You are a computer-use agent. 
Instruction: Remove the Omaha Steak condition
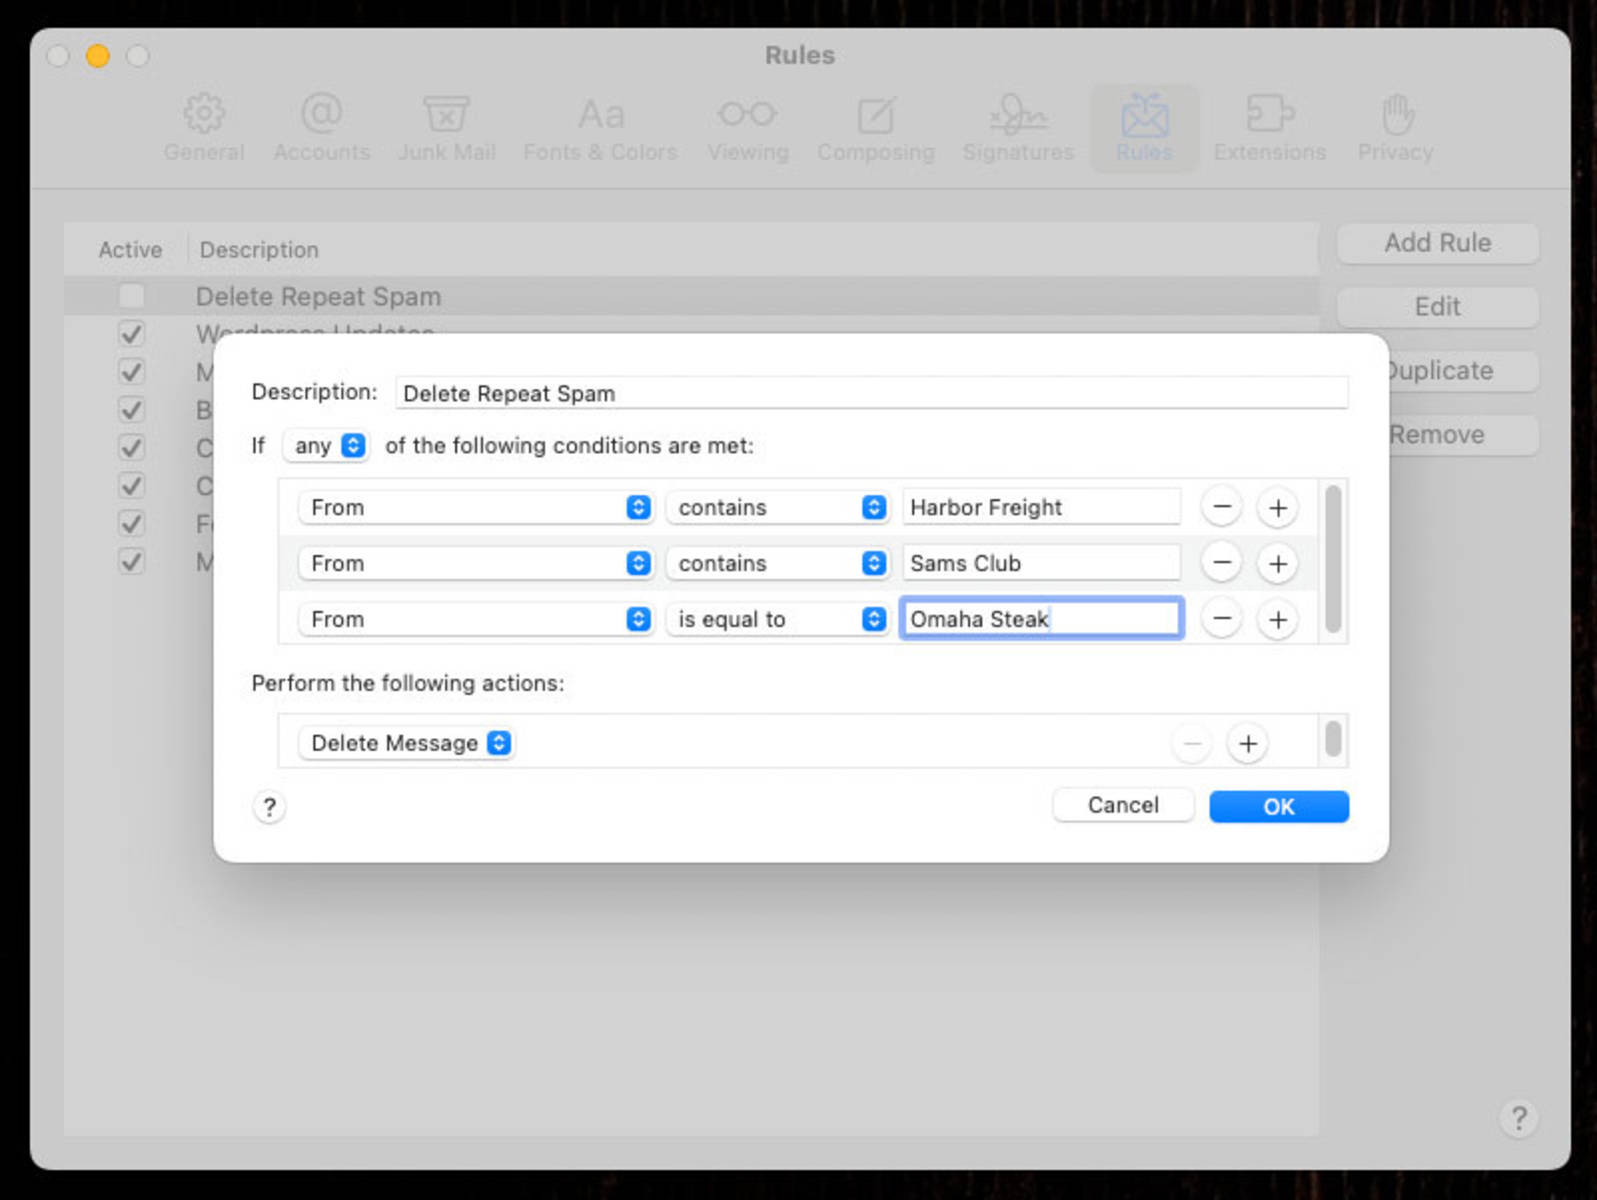(x=1221, y=619)
